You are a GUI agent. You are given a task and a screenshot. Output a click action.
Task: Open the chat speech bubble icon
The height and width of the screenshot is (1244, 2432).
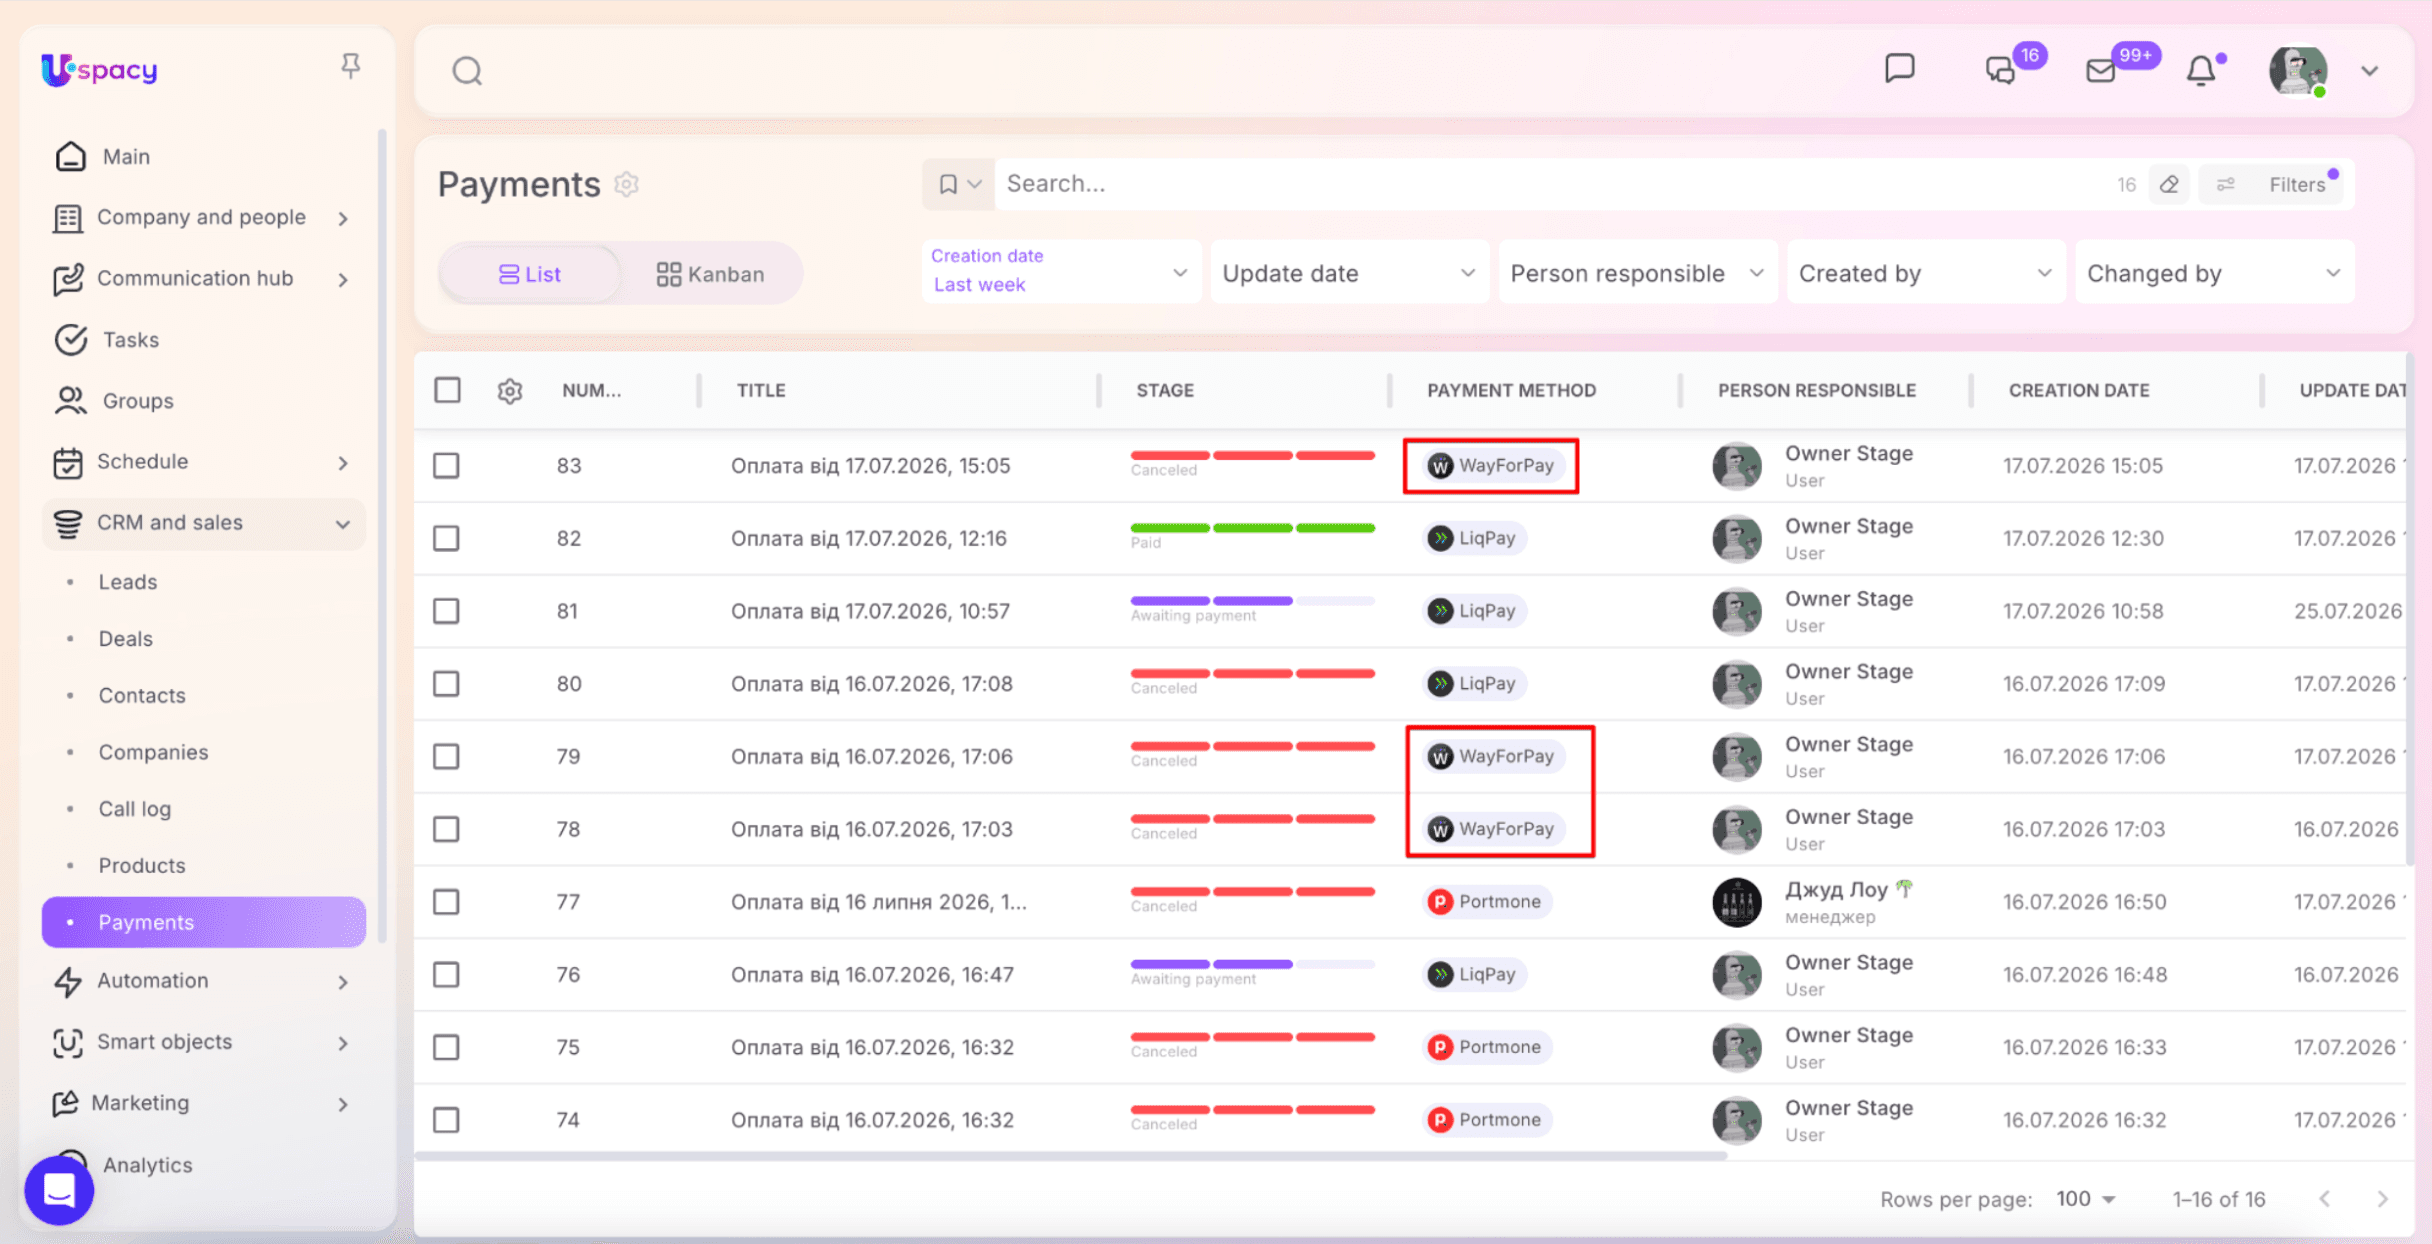1899,69
